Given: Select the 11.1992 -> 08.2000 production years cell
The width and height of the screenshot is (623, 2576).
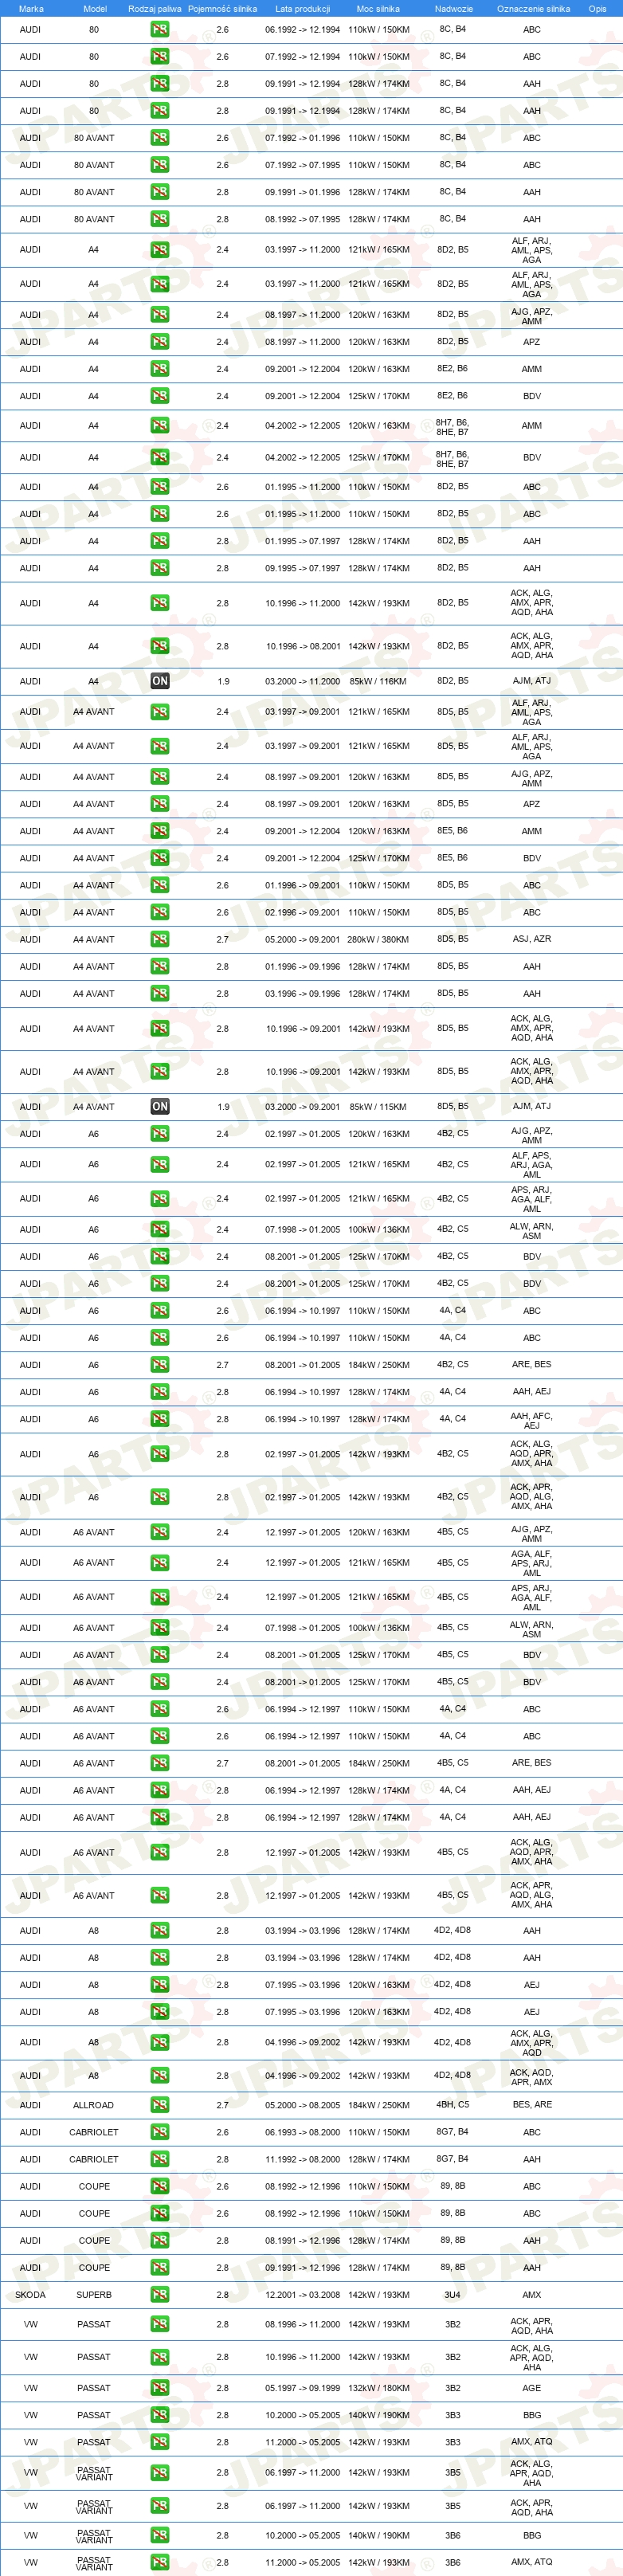Looking at the screenshot, I should [x=302, y=2159].
